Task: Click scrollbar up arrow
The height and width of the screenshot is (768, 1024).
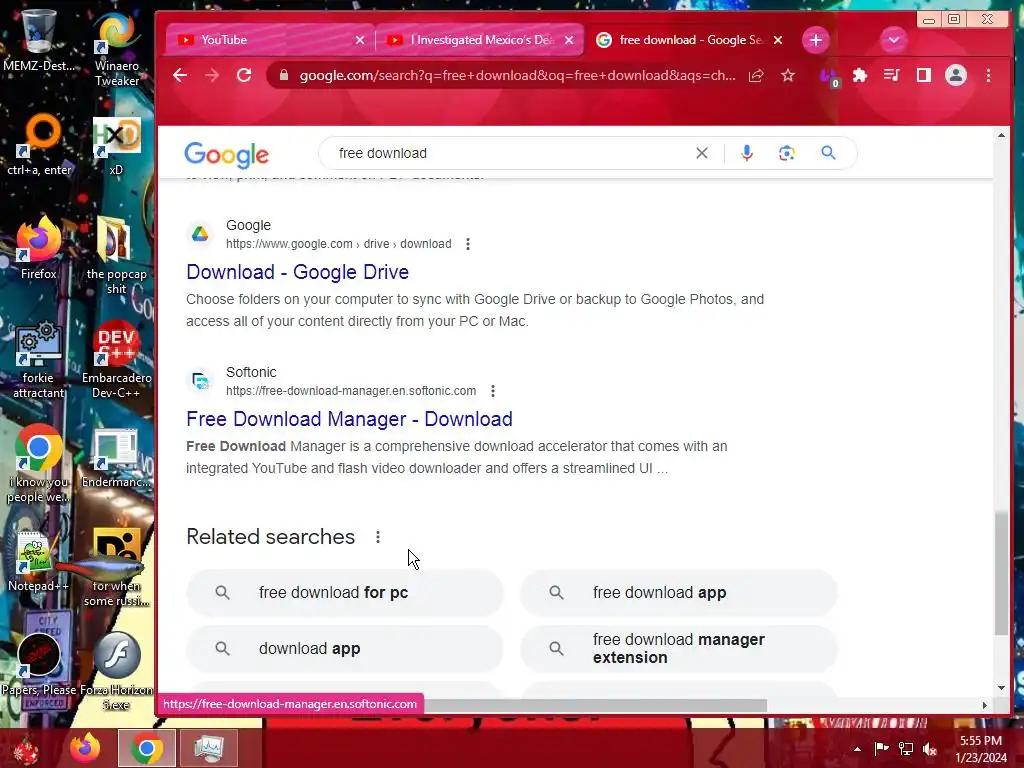Action: pos(1001,135)
